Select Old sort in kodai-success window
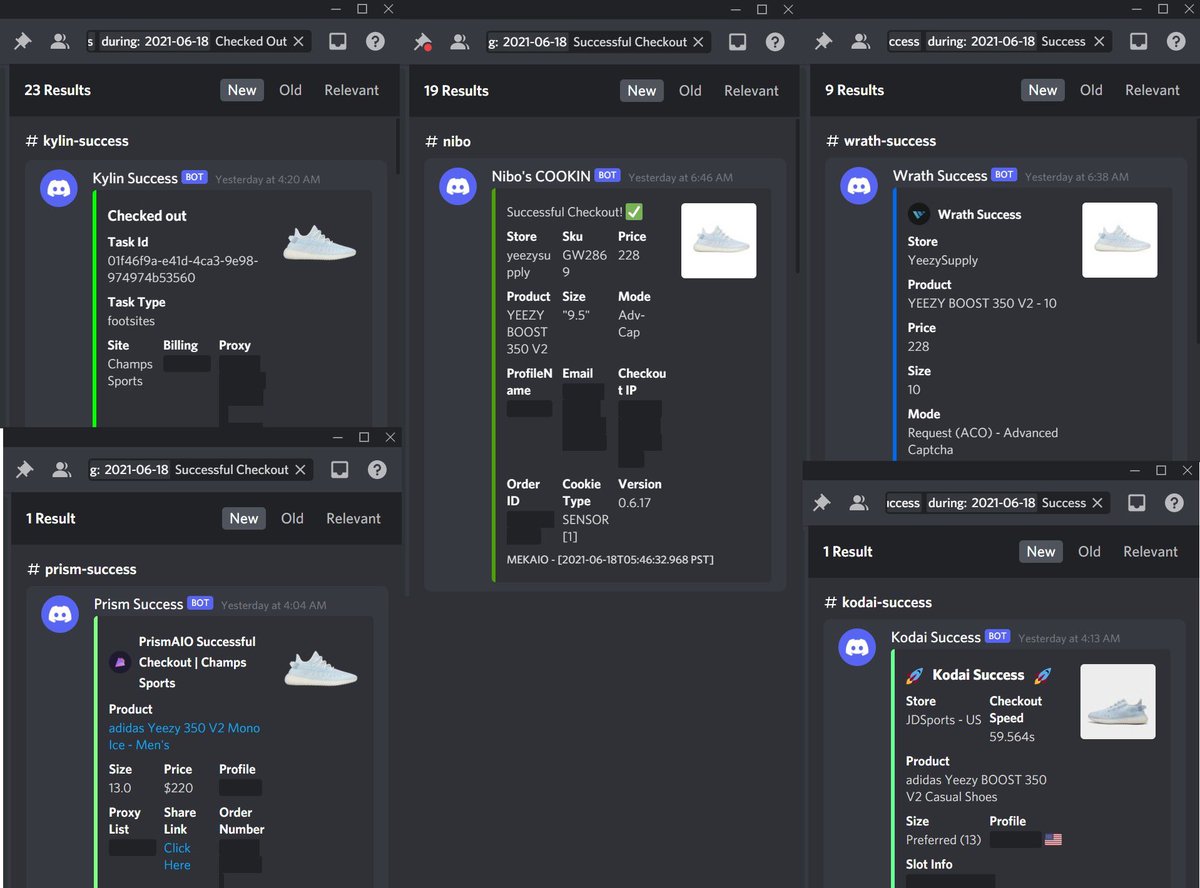The image size is (1200, 888). [1089, 551]
